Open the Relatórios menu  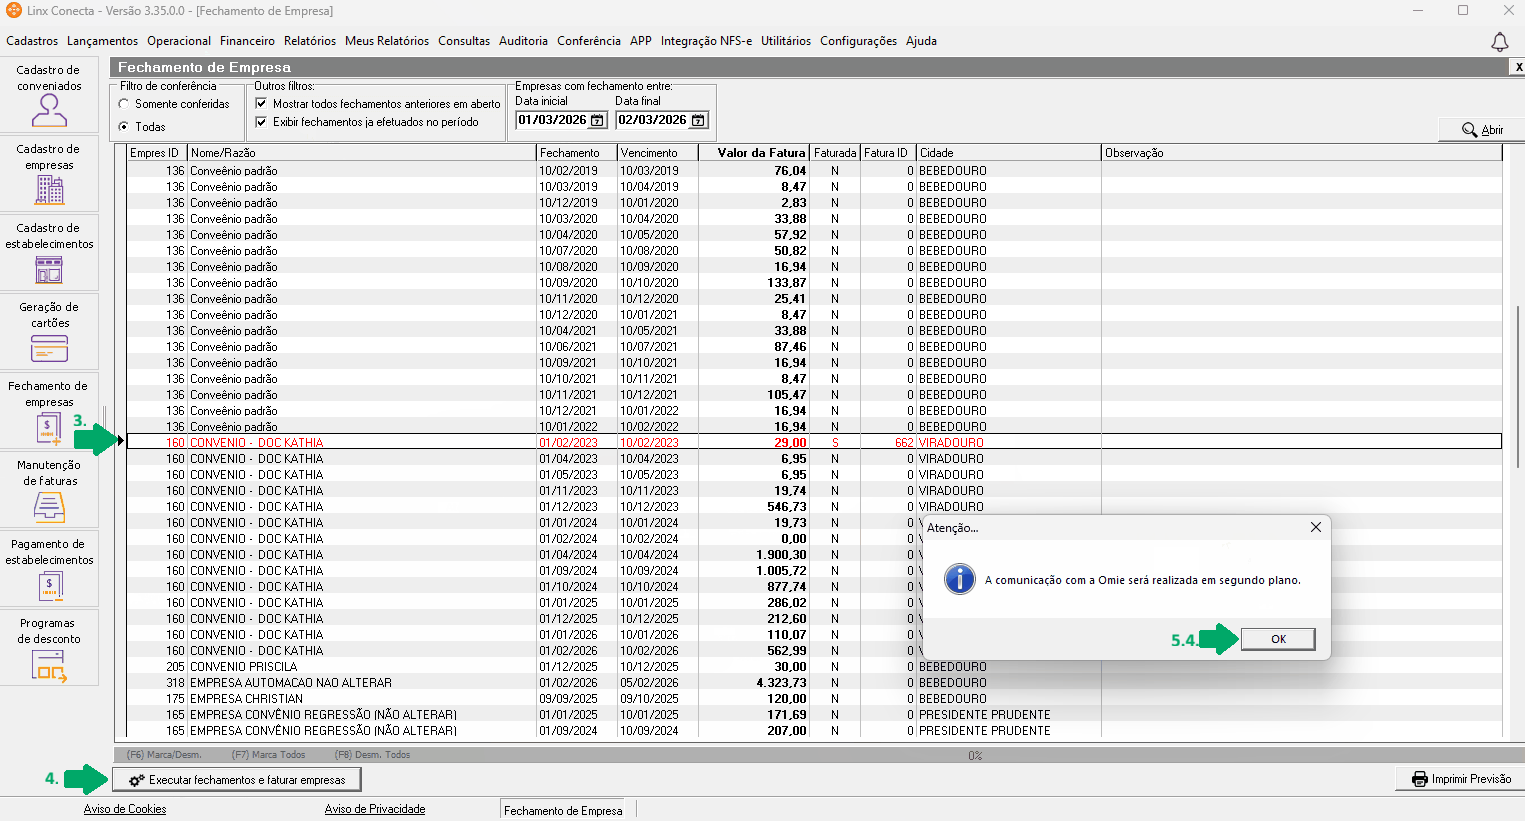point(310,41)
